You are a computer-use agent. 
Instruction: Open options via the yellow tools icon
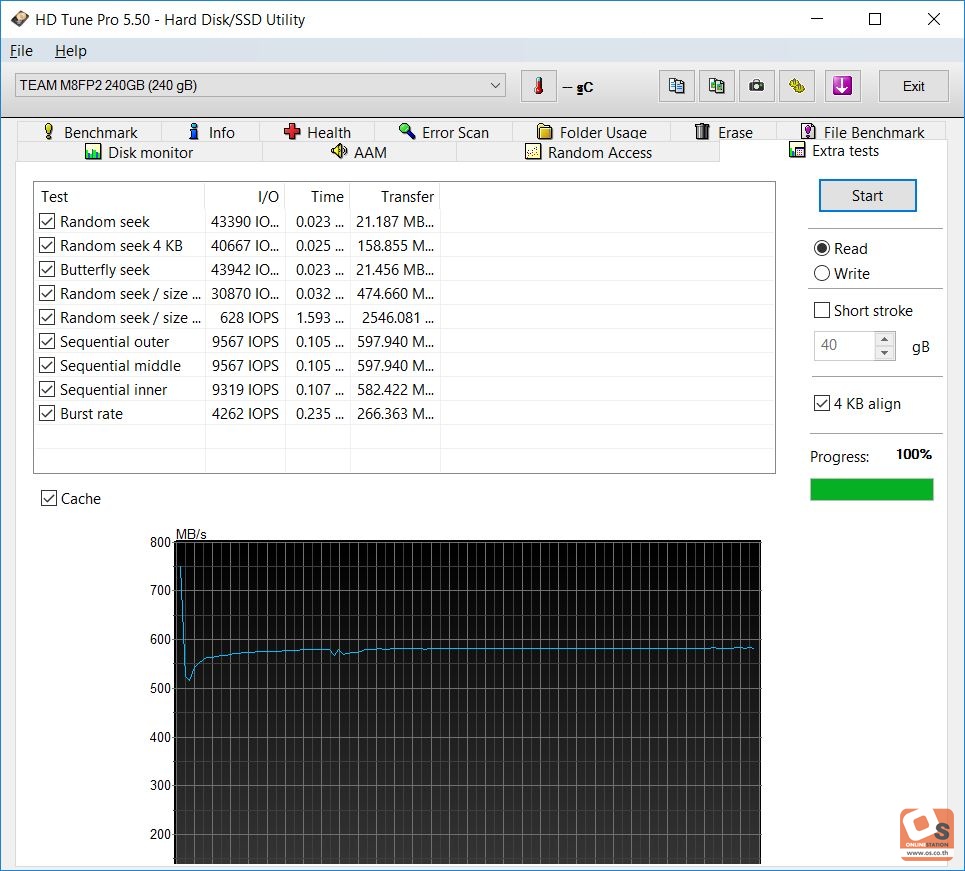[x=796, y=86]
